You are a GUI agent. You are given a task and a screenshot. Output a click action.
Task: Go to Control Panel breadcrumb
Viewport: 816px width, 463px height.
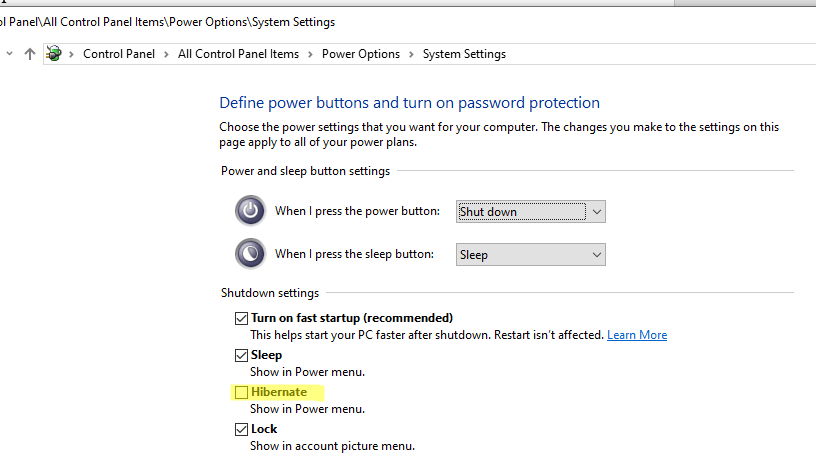pyautogui.click(x=119, y=54)
